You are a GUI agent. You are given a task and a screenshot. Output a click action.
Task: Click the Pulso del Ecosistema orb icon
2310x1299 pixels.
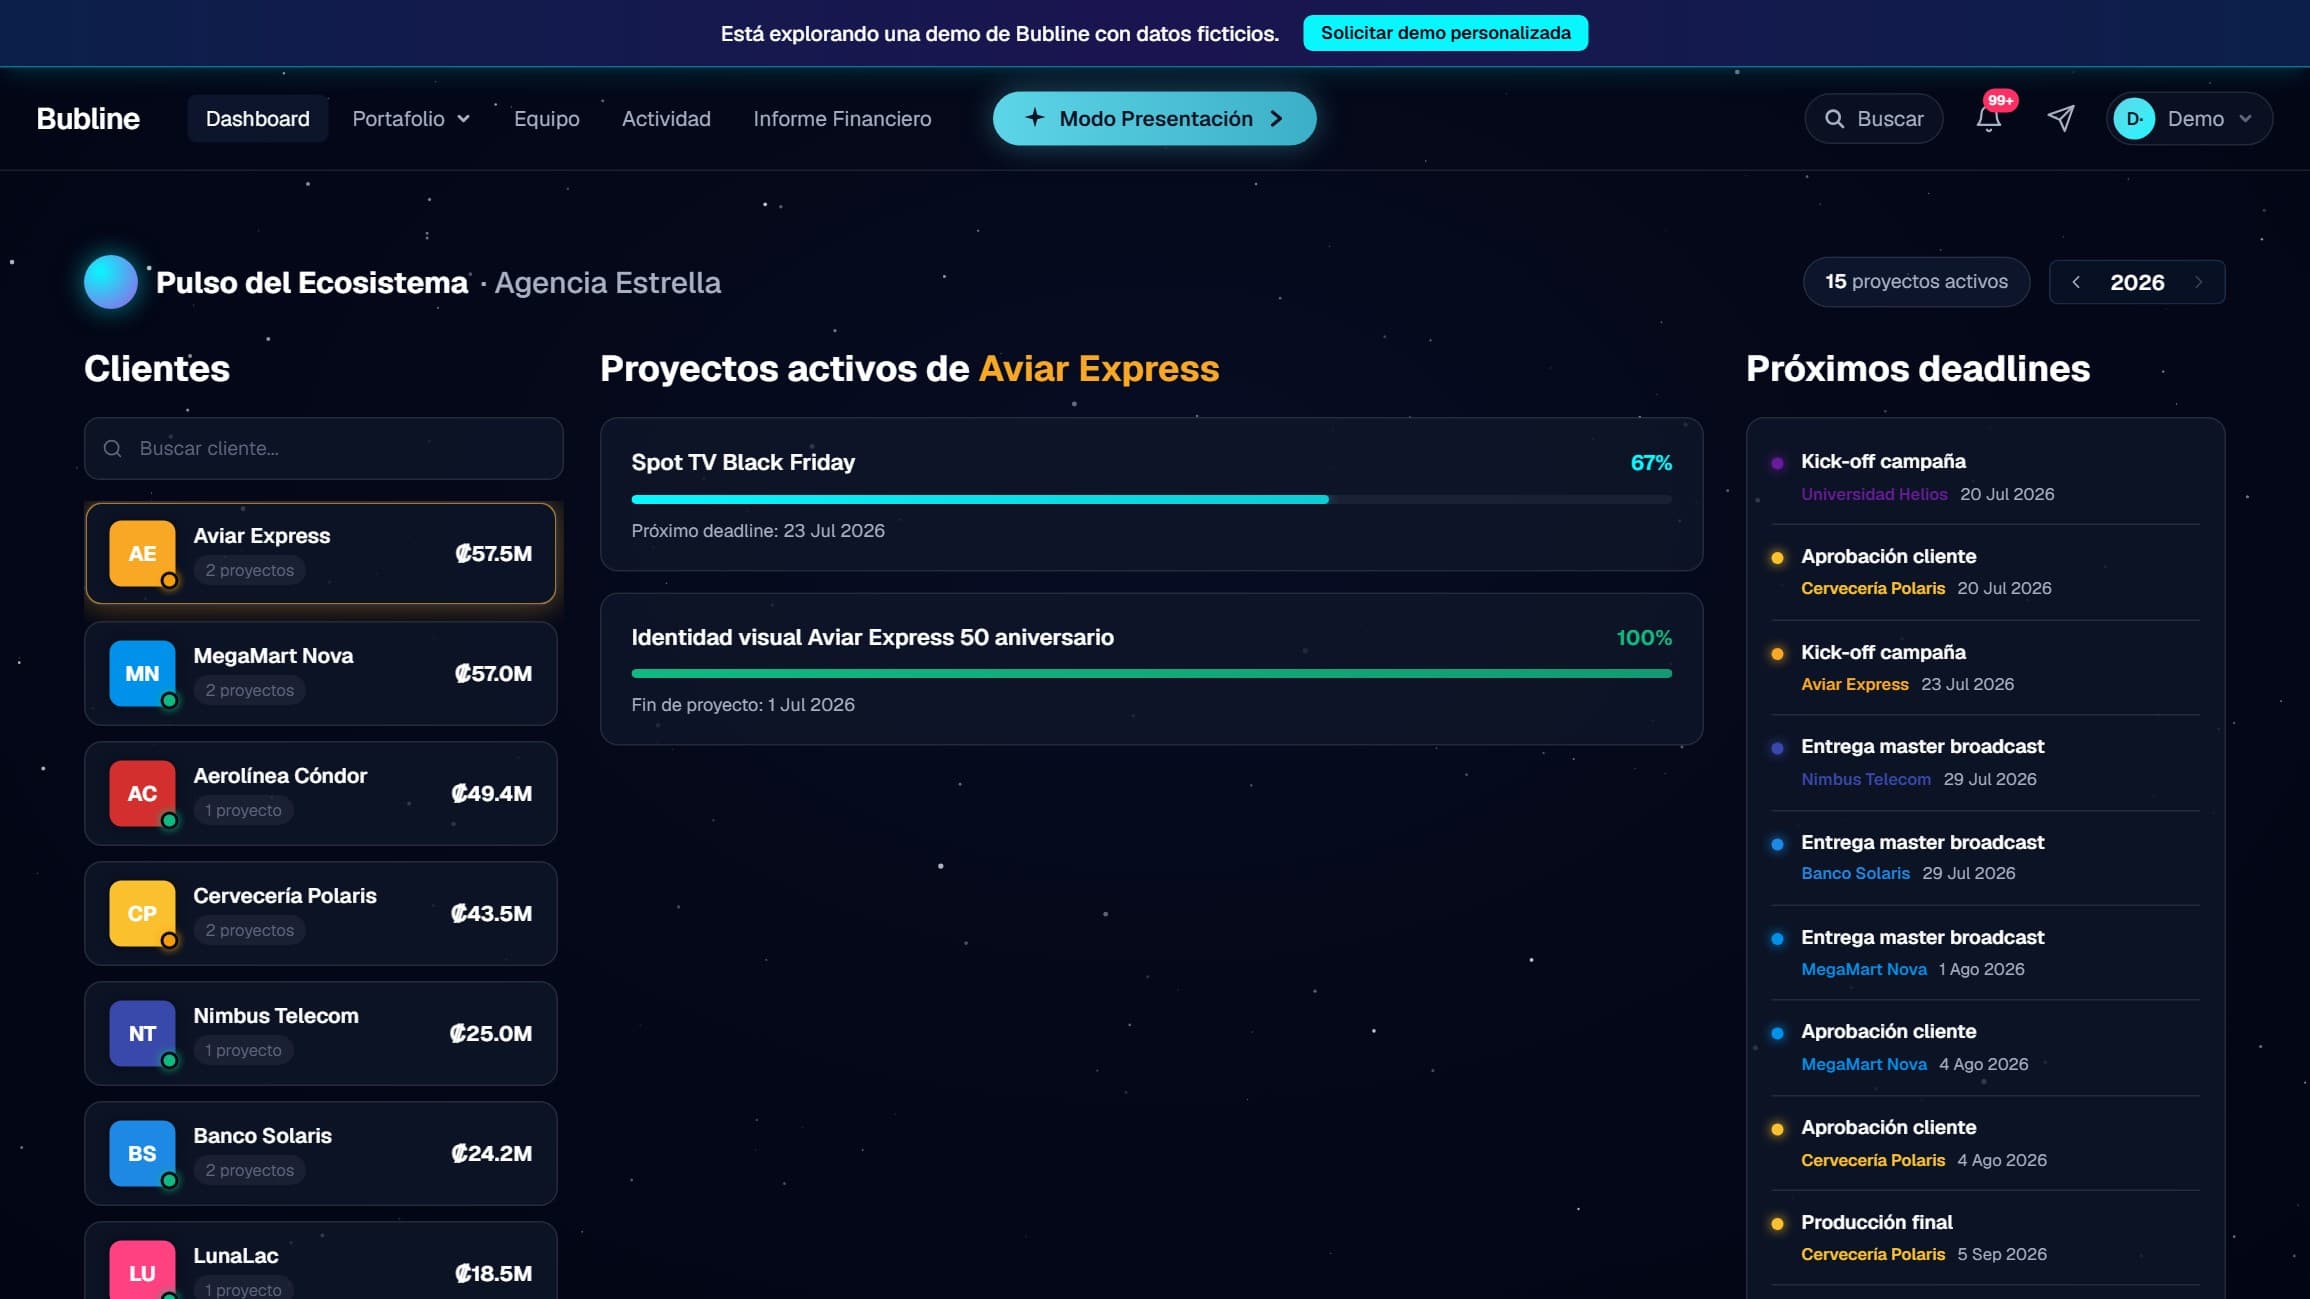click(x=111, y=282)
